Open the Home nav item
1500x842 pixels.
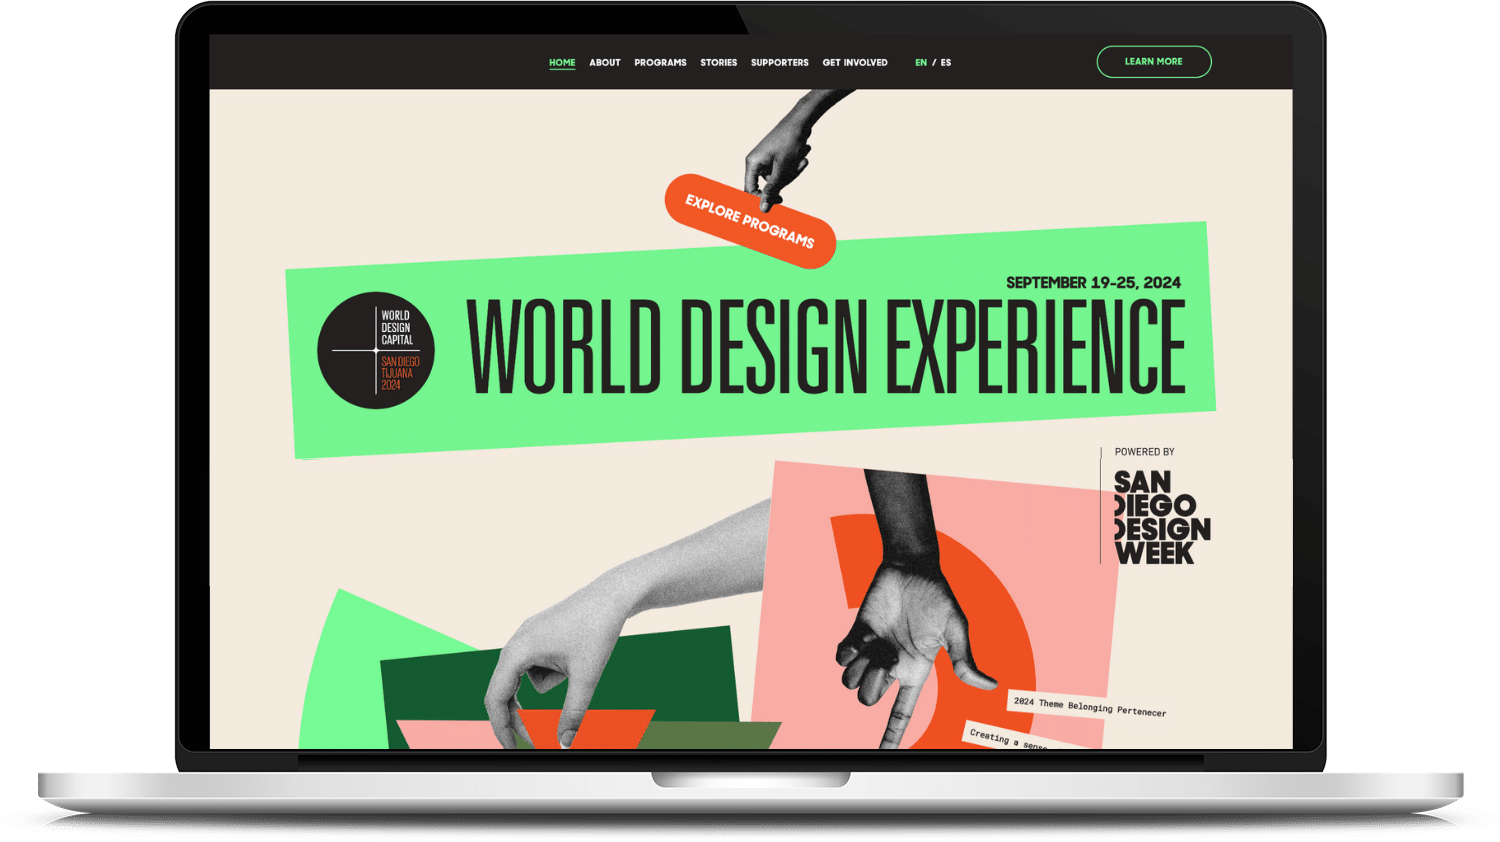click(562, 62)
